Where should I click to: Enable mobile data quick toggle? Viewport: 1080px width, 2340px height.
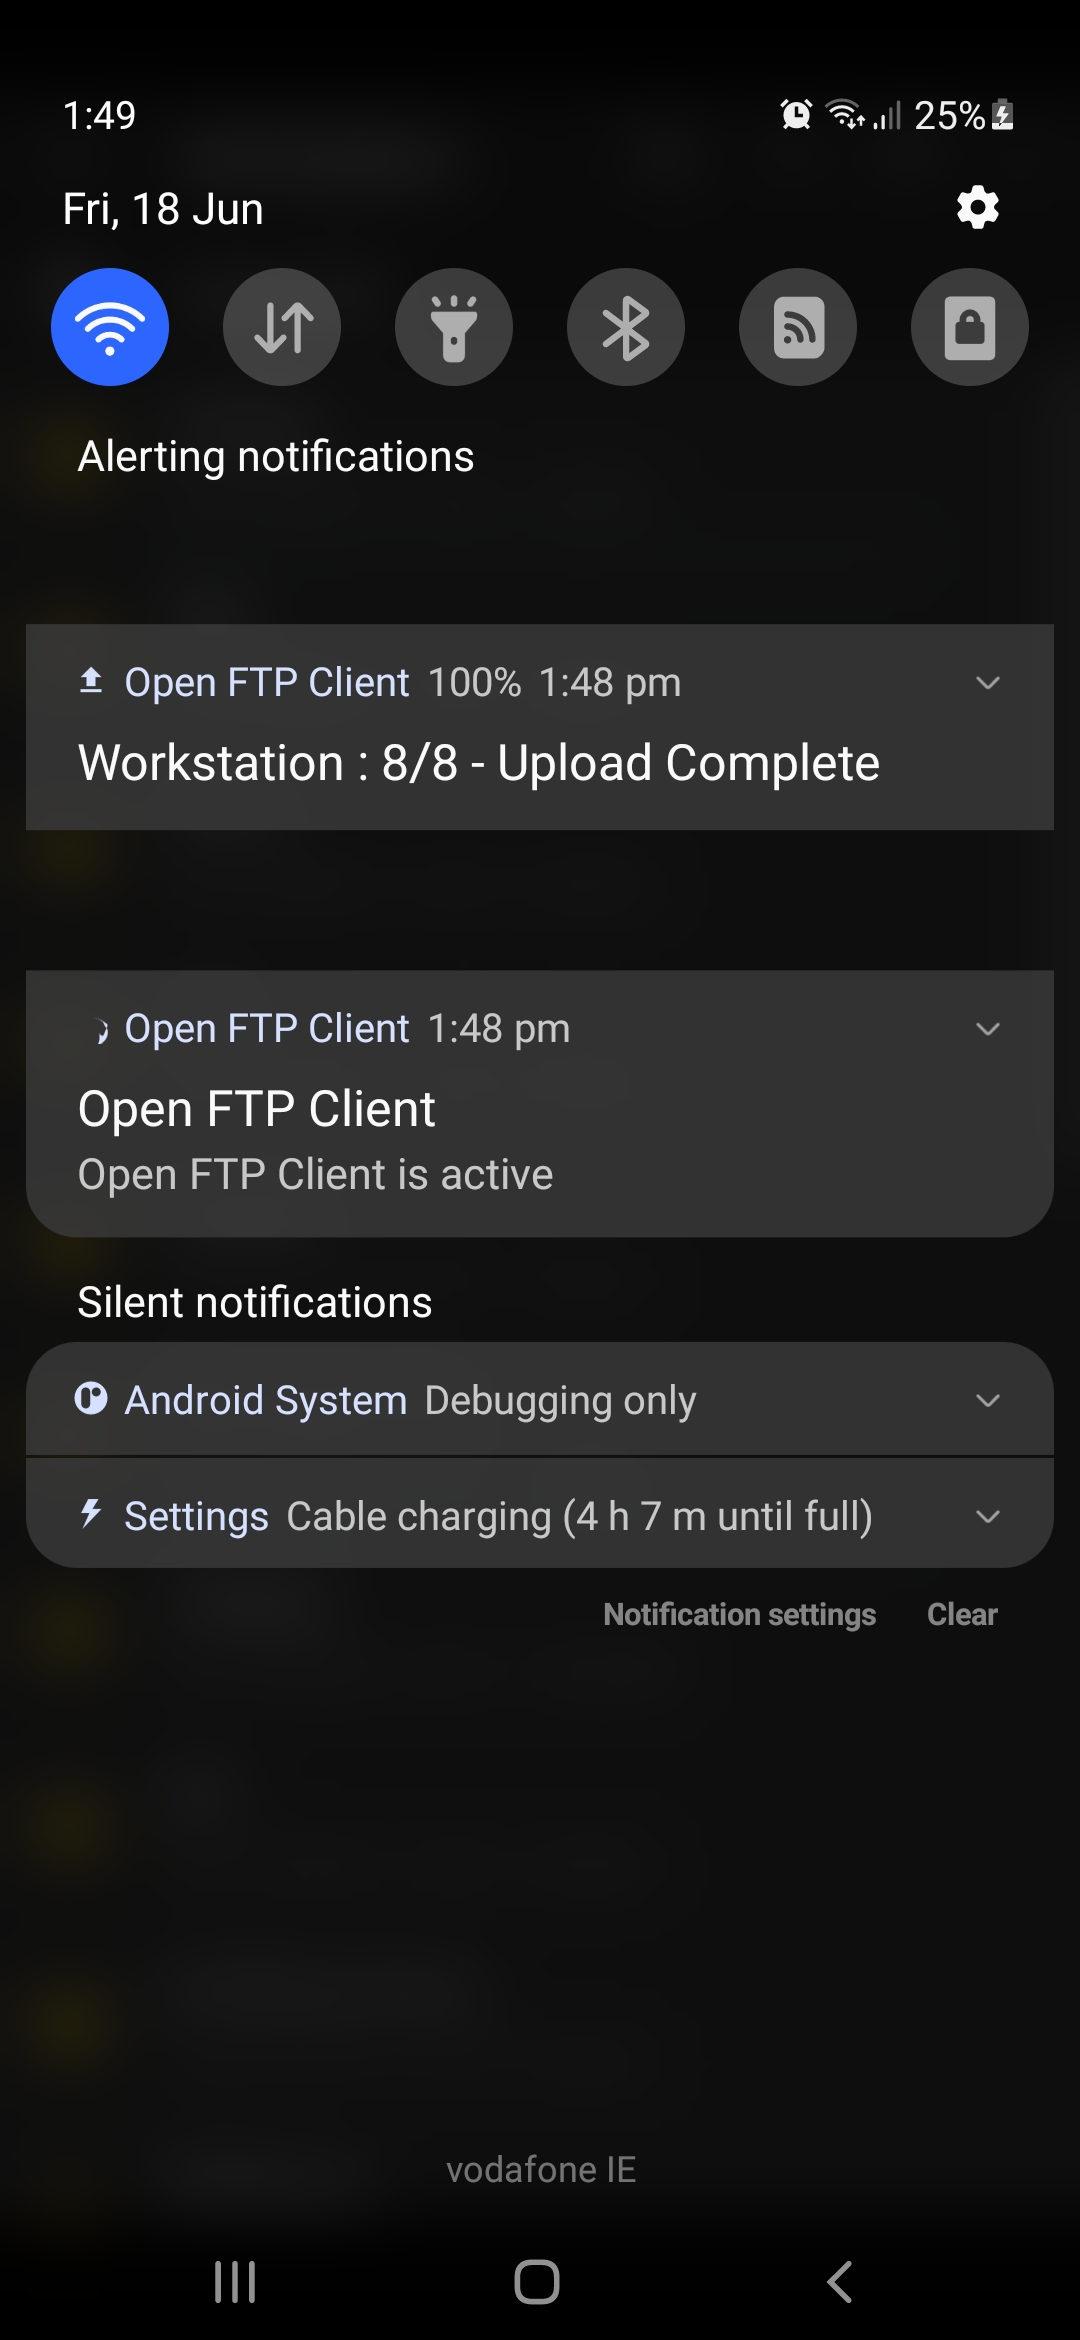tap(282, 327)
